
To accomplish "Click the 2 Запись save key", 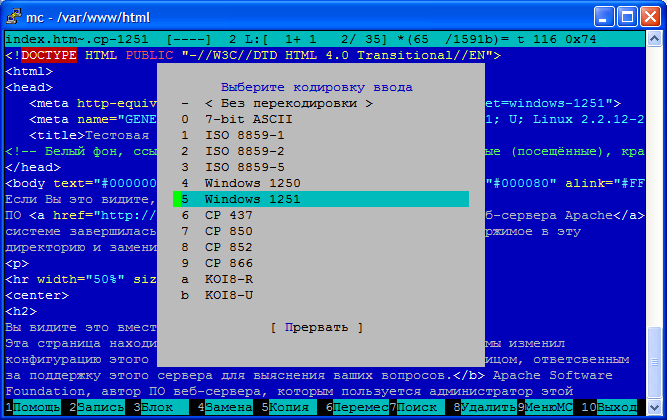I will [x=98, y=407].
